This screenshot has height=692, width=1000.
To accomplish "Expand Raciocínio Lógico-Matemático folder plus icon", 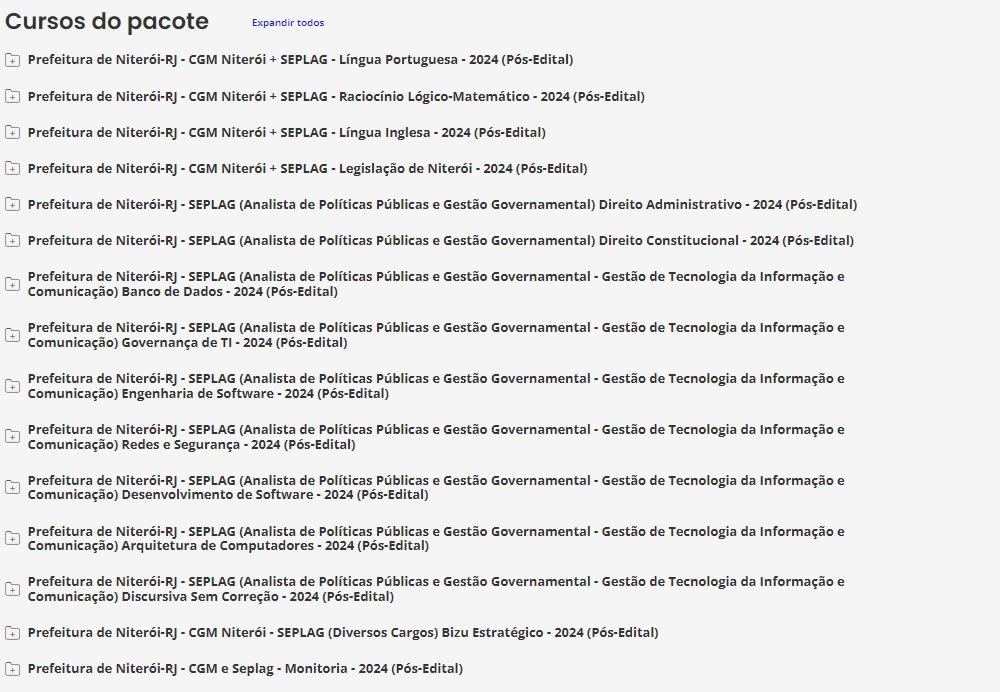I will tap(12, 97).
